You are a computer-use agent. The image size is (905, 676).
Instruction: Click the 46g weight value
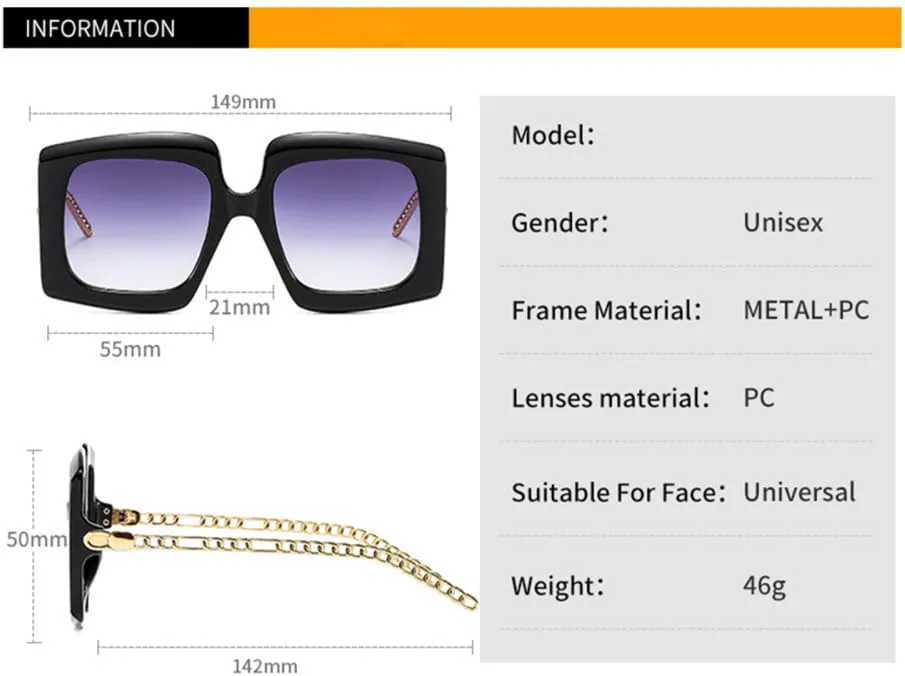pyautogui.click(x=764, y=585)
